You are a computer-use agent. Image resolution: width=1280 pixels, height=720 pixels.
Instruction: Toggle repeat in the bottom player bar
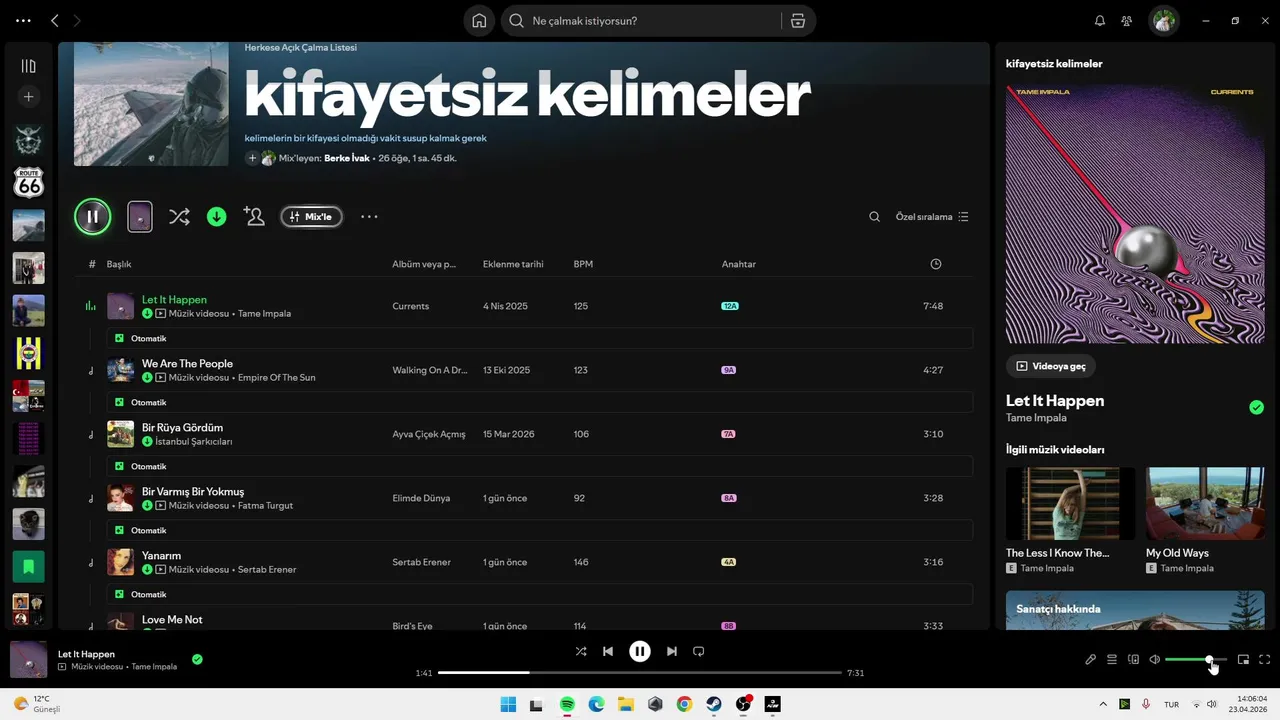[699, 651]
